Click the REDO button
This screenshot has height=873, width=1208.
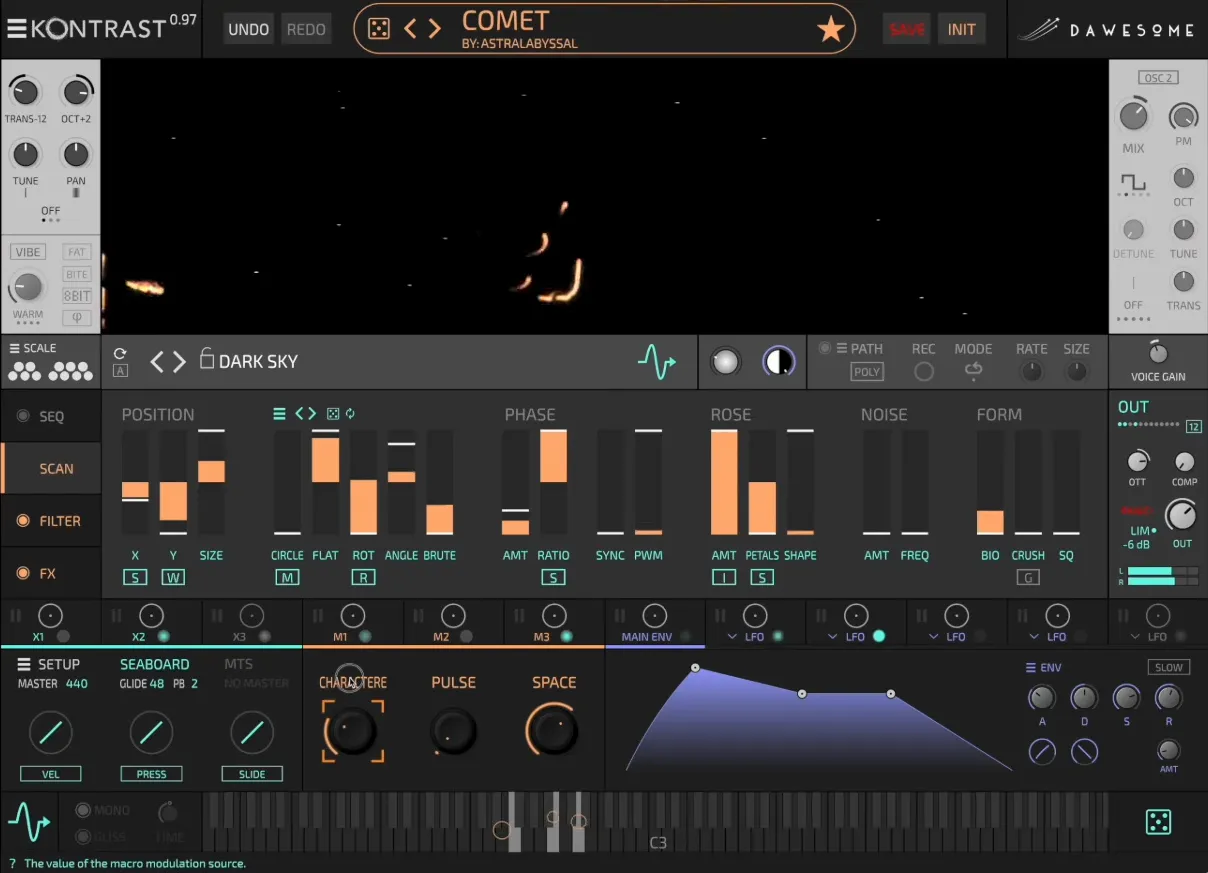coord(306,30)
